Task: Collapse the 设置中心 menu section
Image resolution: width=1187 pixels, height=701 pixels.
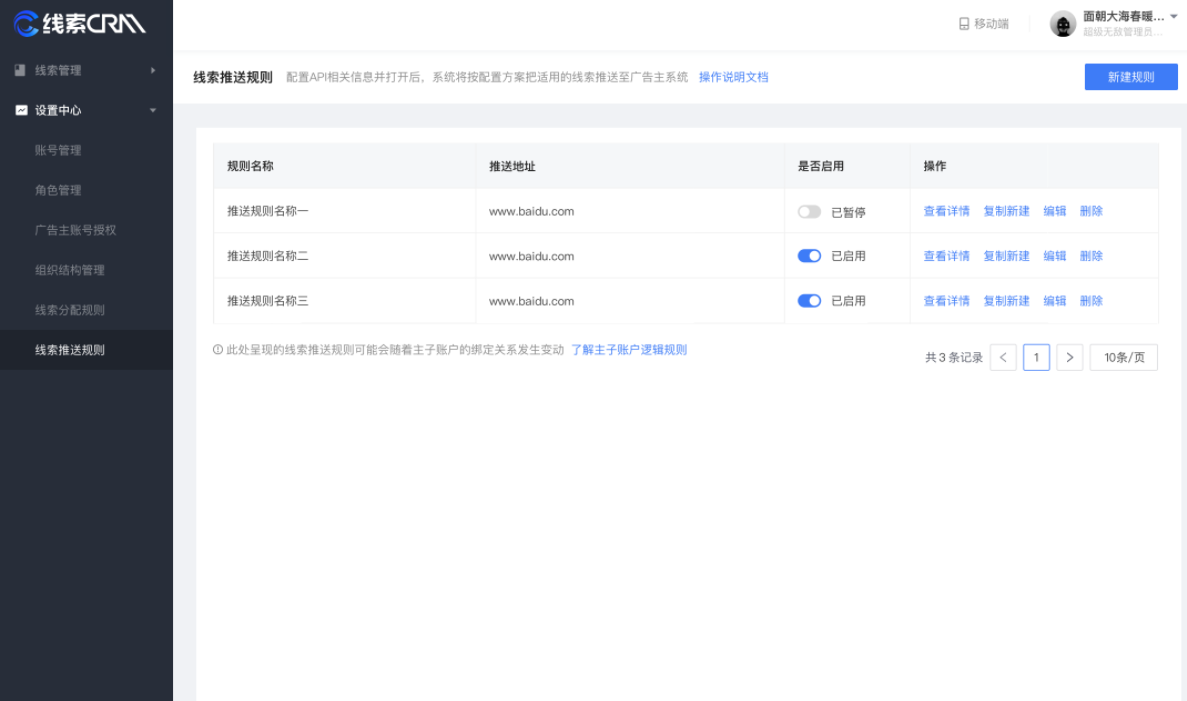Action: (x=153, y=110)
